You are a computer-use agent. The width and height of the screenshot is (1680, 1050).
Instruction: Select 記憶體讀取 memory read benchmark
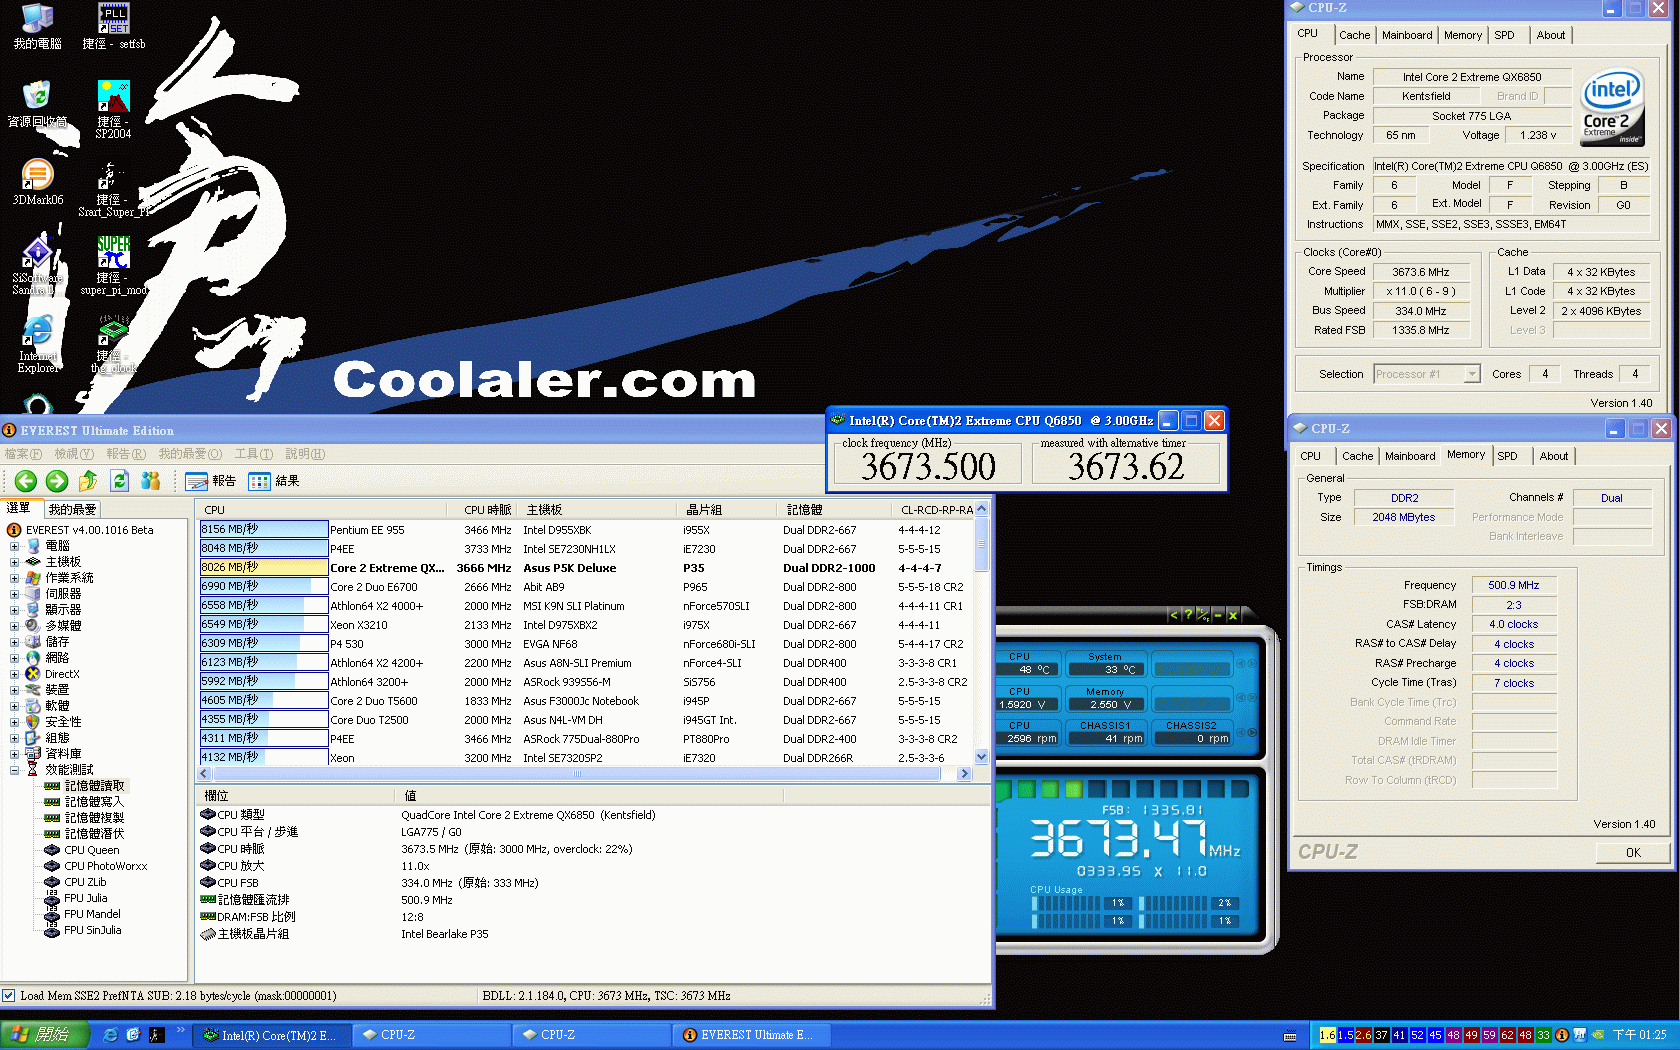coord(94,786)
